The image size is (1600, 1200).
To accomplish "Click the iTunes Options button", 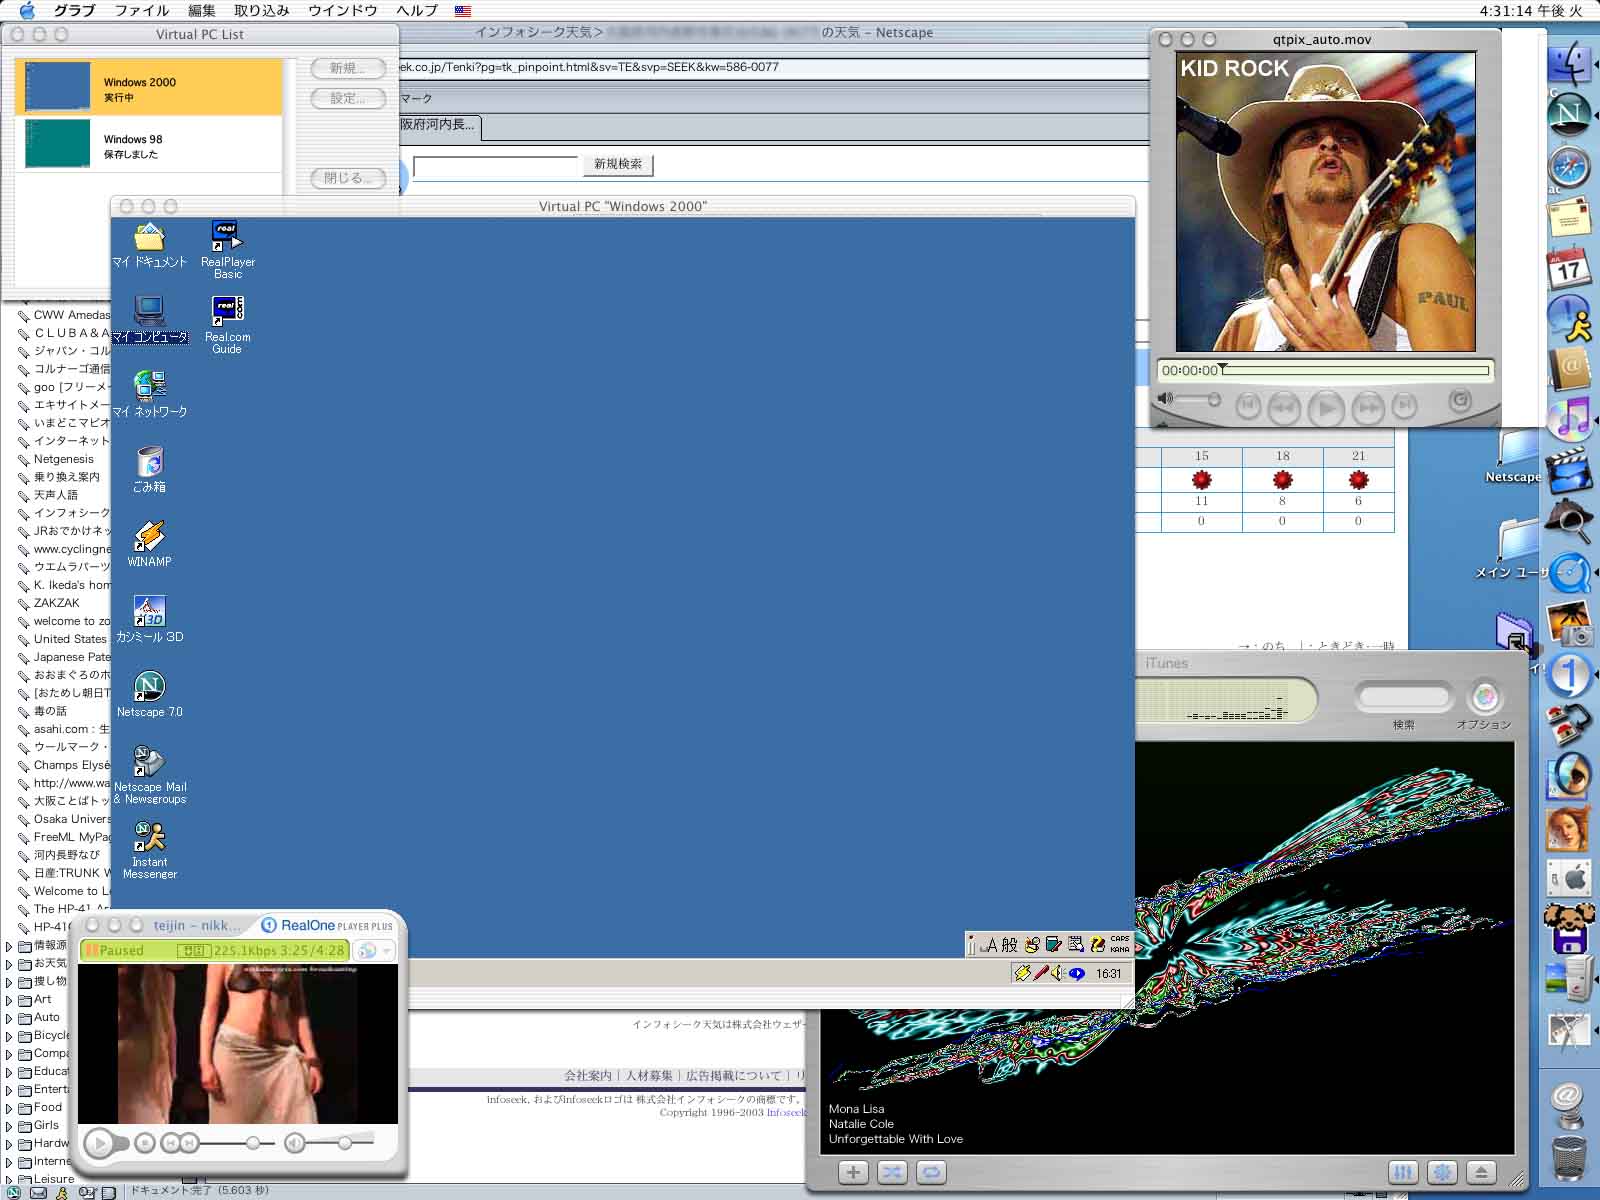I will coord(1485,697).
